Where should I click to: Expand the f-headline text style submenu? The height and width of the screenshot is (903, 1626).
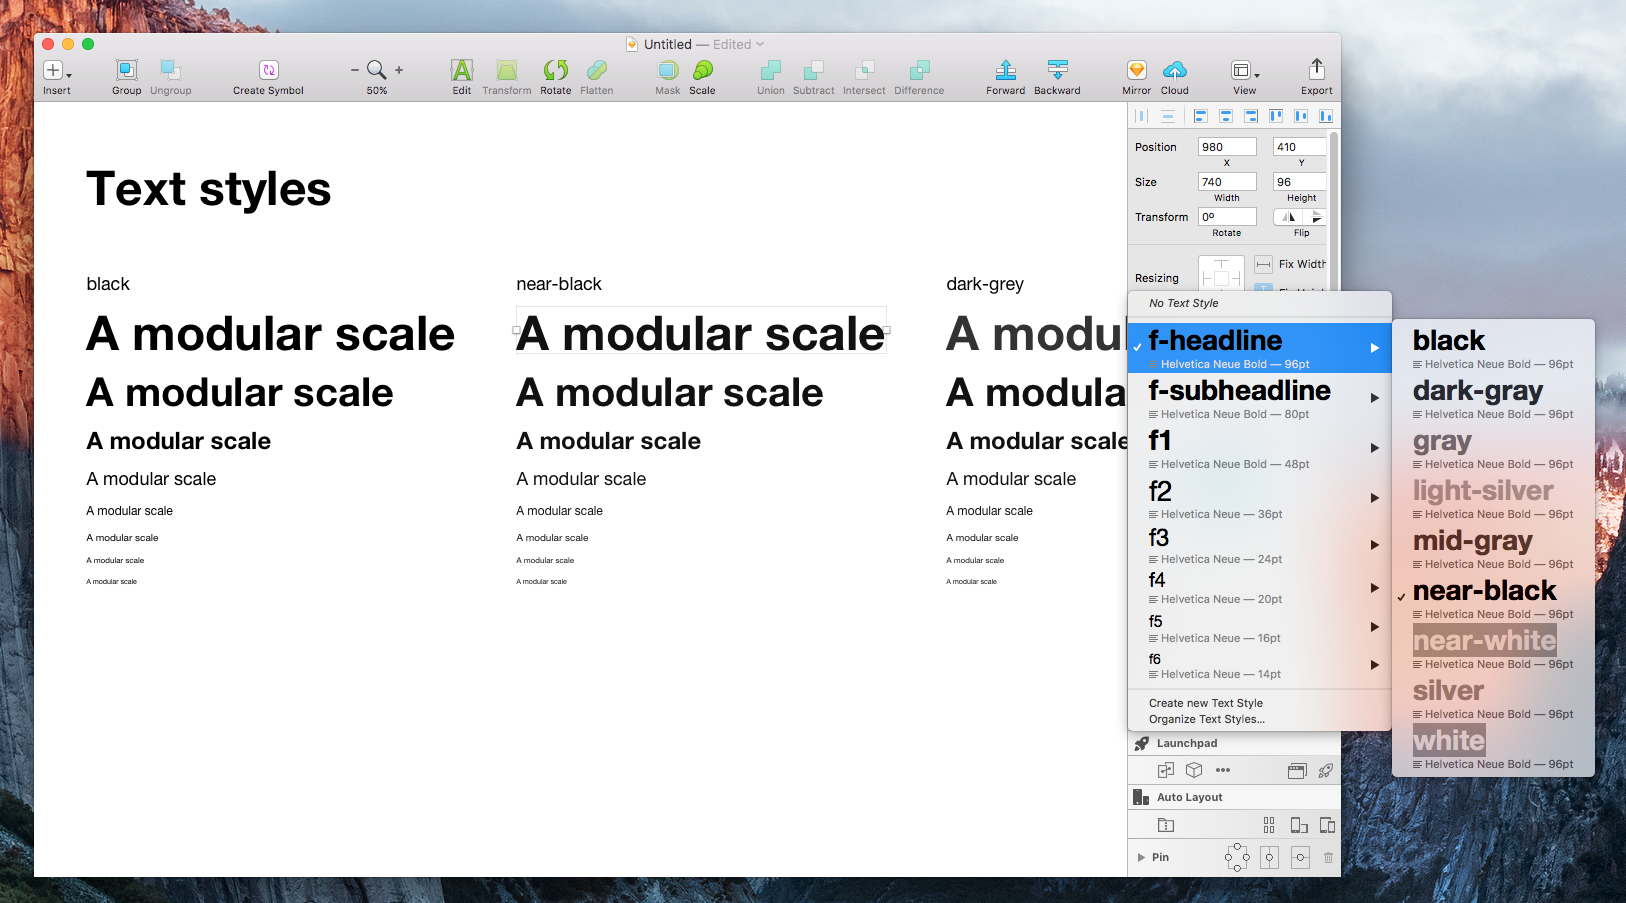pos(1375,348)
